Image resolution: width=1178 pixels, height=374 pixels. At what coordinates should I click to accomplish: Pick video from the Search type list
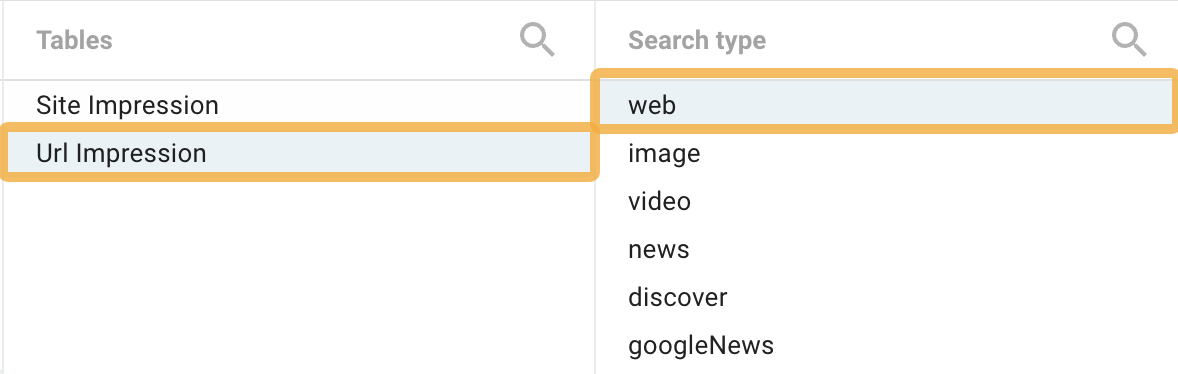(x=886, y=201)
